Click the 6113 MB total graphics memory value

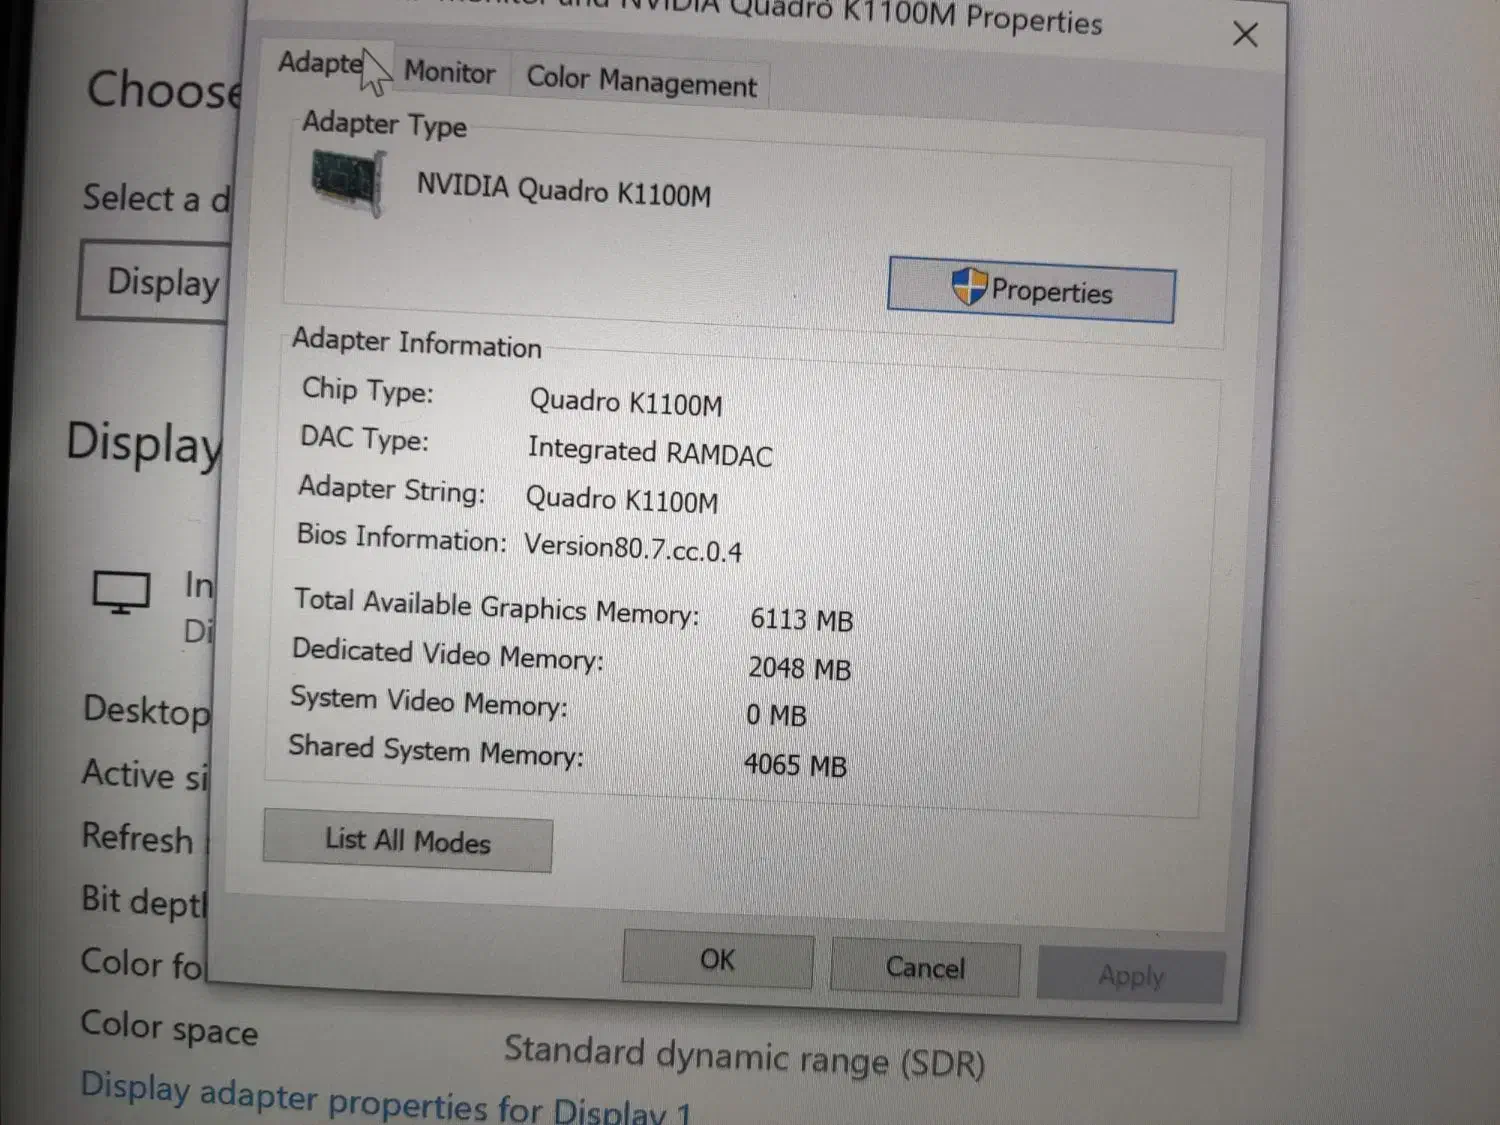[802, 620]
